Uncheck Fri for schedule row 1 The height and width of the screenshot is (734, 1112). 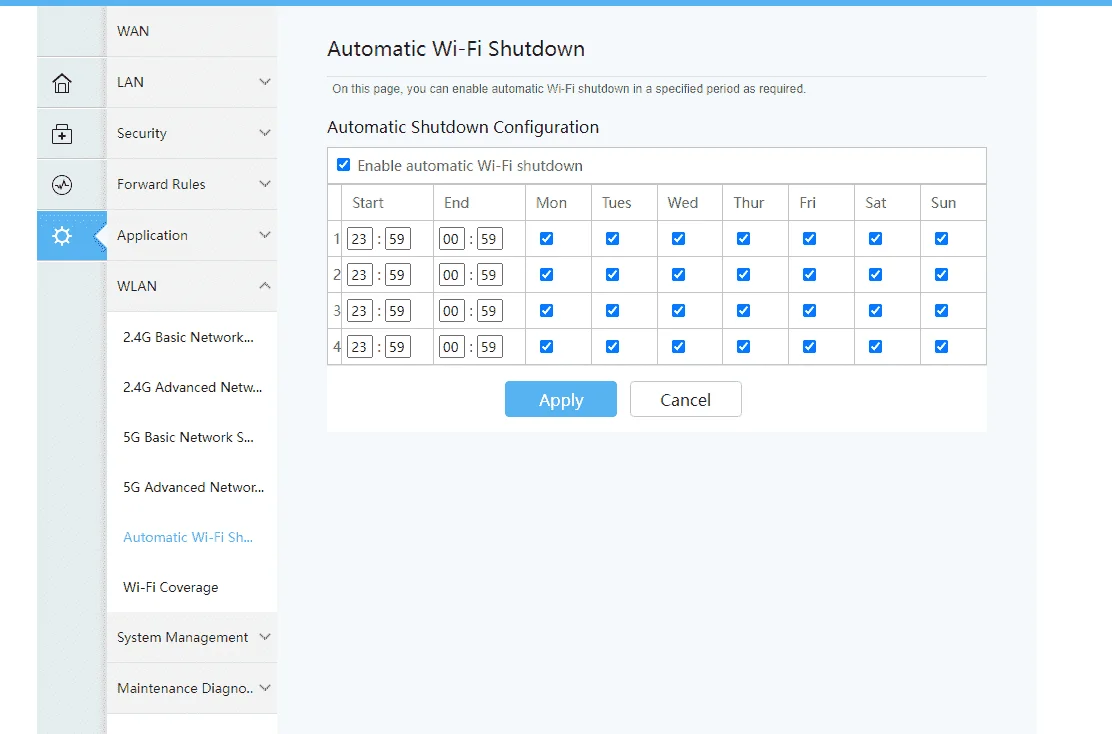(x=809, y=238)
